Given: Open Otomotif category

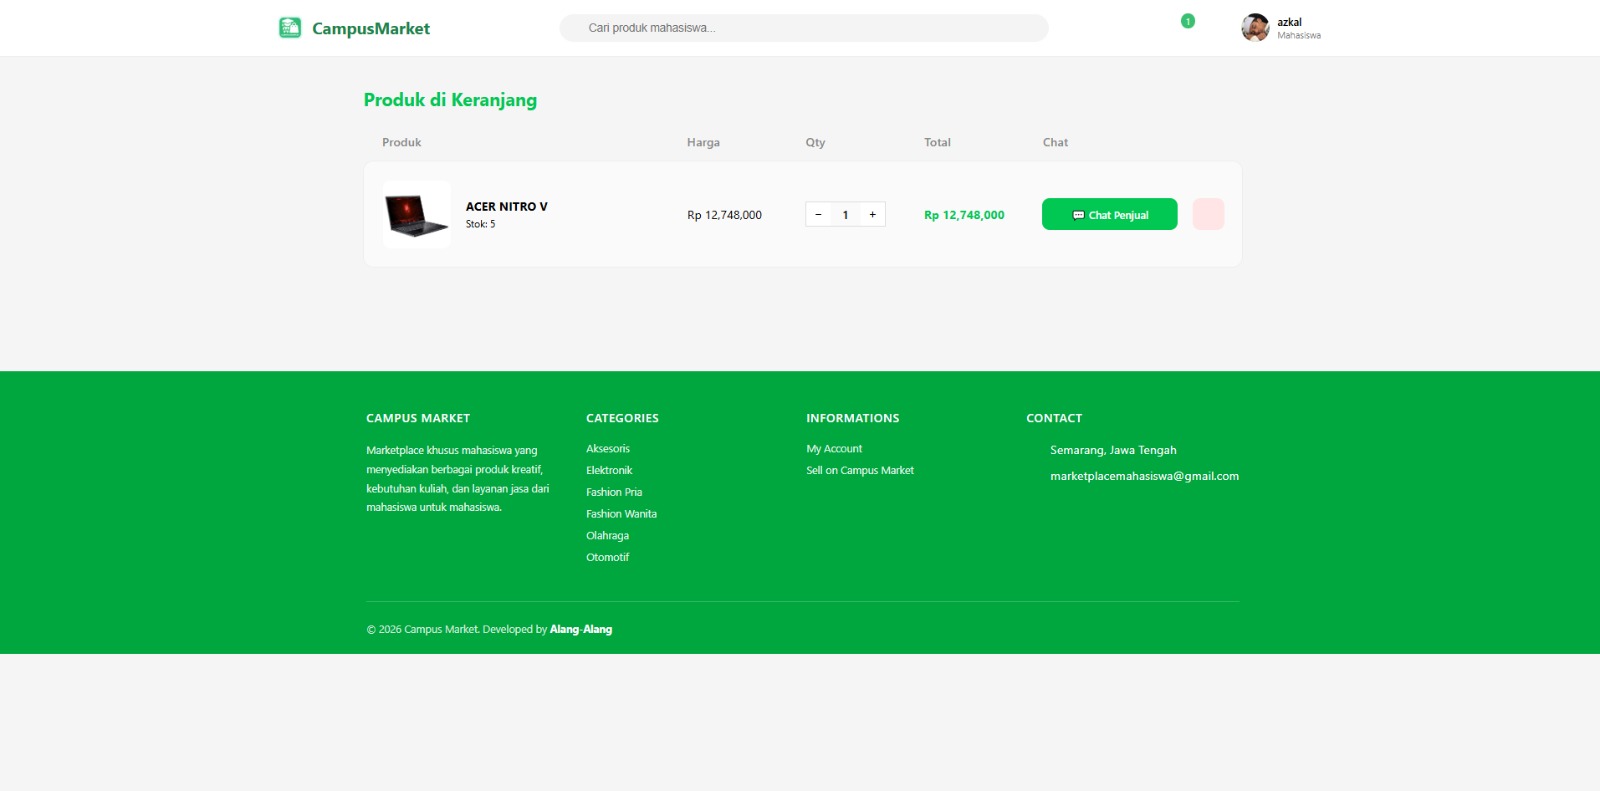Looking at the screenshot, I should 607,558.
